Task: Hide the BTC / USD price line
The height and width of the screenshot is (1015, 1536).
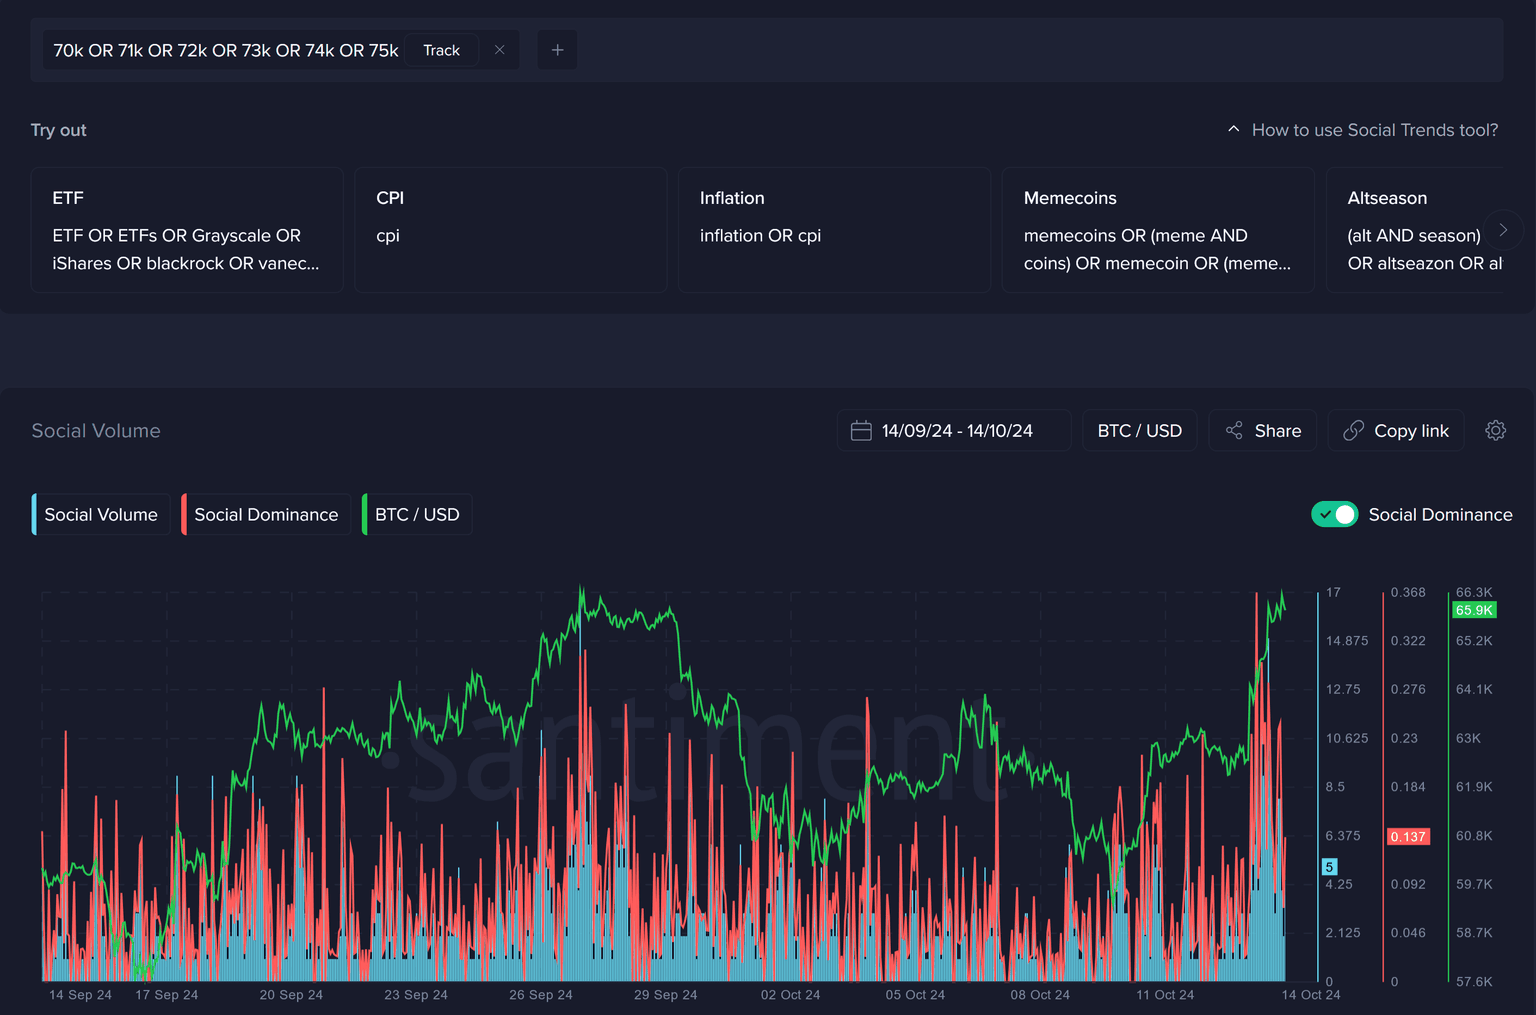Action: point(417,514)
